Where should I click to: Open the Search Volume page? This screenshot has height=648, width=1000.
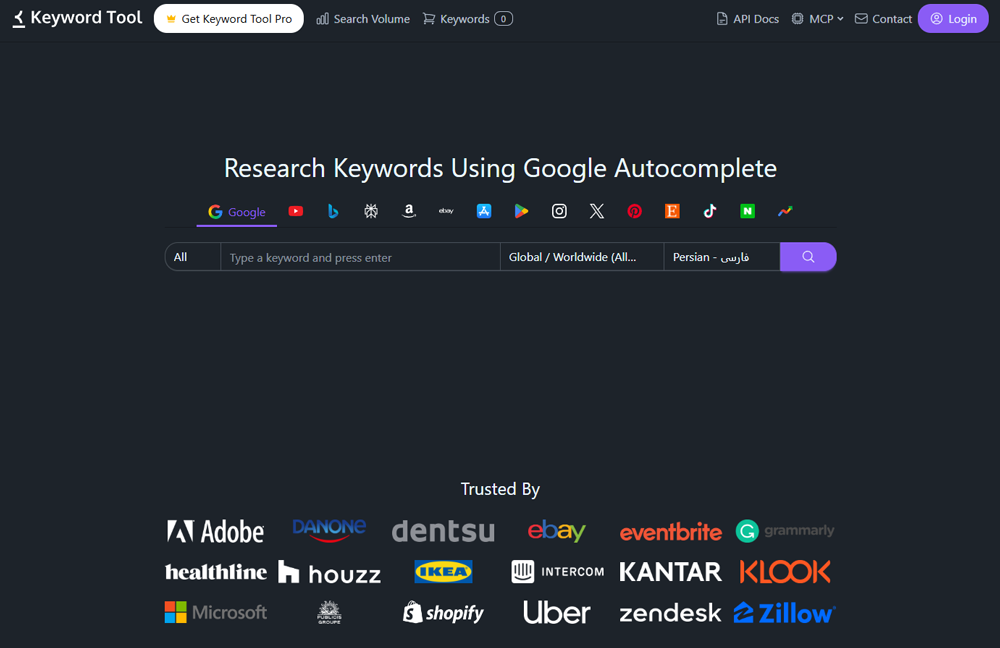pos(363,19)
